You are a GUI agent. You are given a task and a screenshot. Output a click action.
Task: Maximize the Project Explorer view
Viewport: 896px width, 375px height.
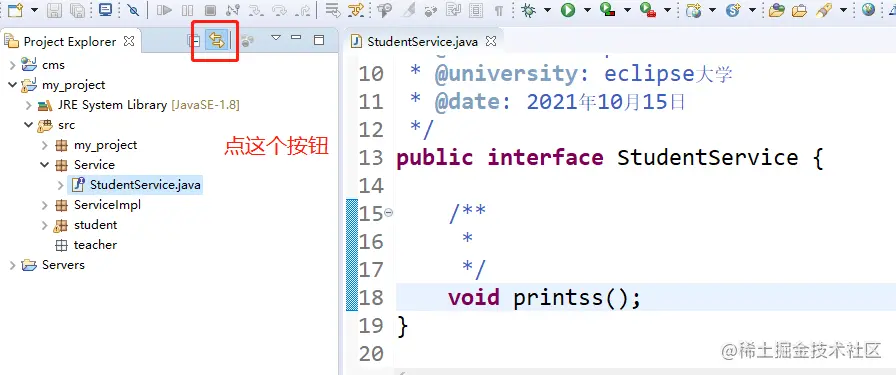click(x=319, y=39)
